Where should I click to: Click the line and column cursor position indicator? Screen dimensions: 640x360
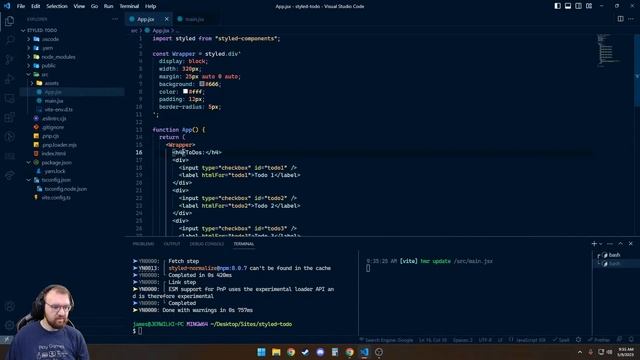click(433, 340)
